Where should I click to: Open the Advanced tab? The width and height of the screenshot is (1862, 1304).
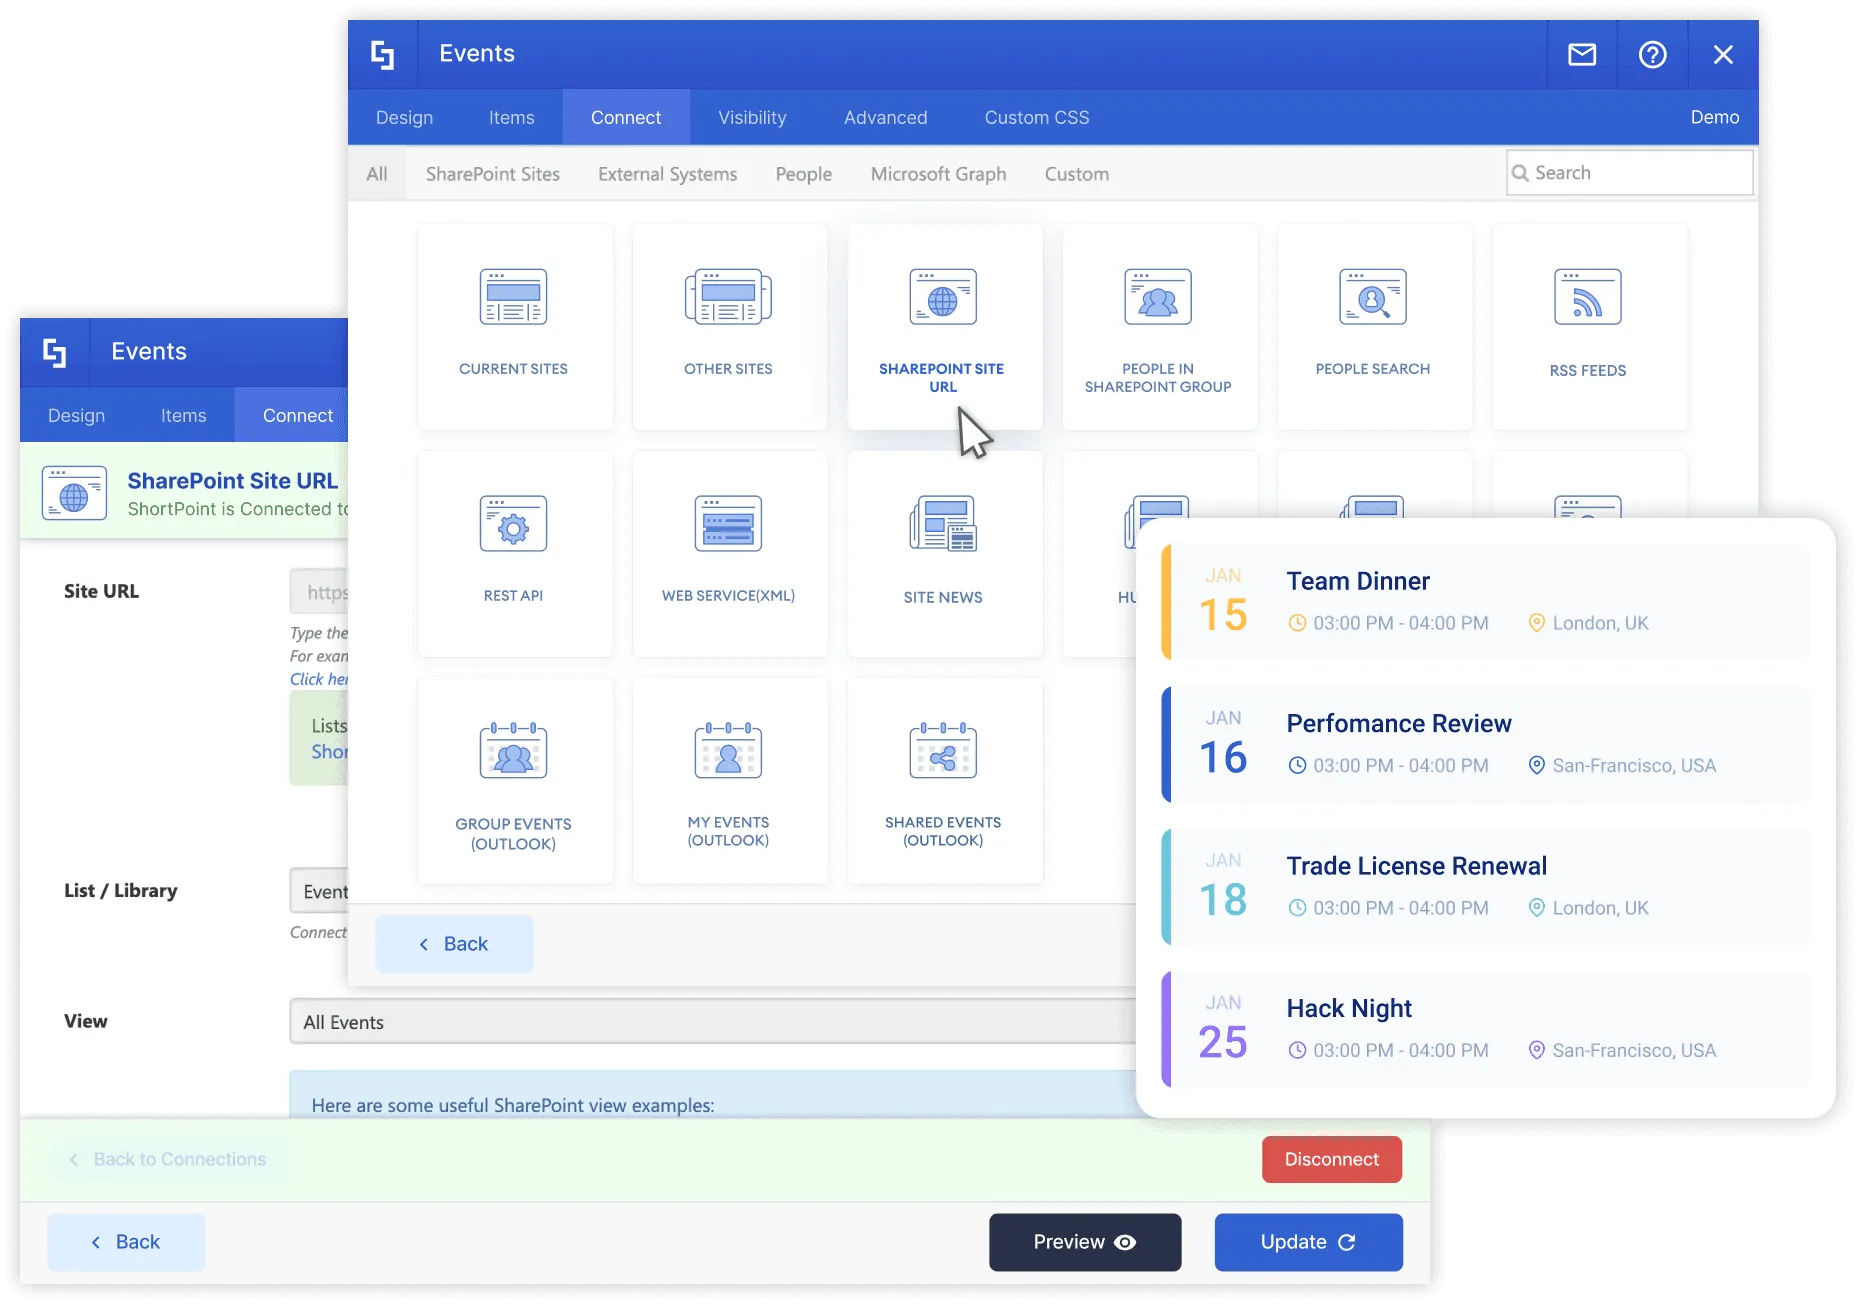[886, 117]
